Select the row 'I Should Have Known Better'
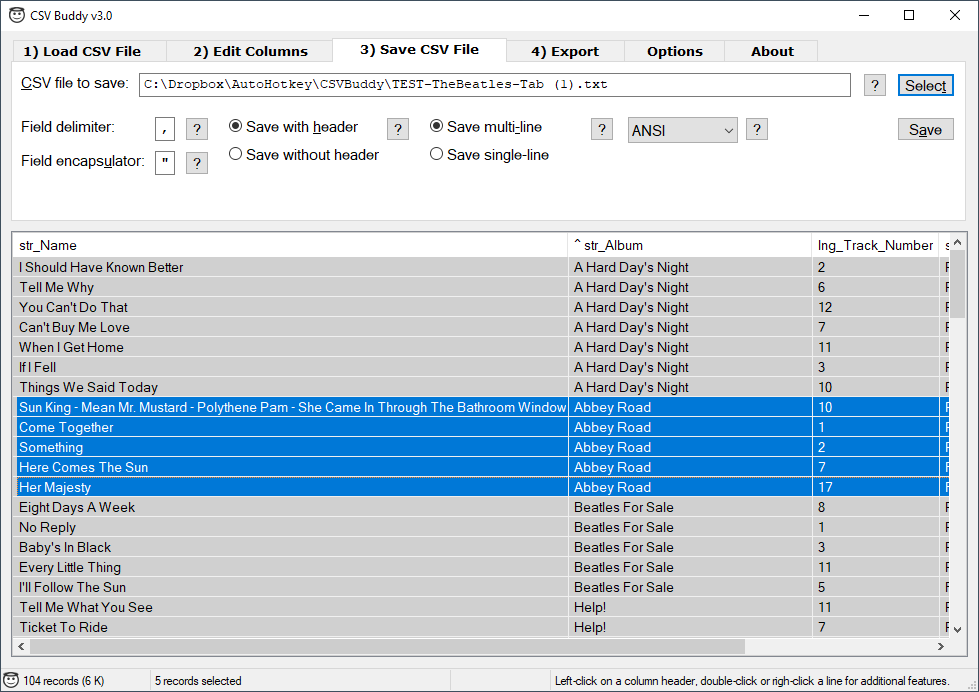 [481, 267]
